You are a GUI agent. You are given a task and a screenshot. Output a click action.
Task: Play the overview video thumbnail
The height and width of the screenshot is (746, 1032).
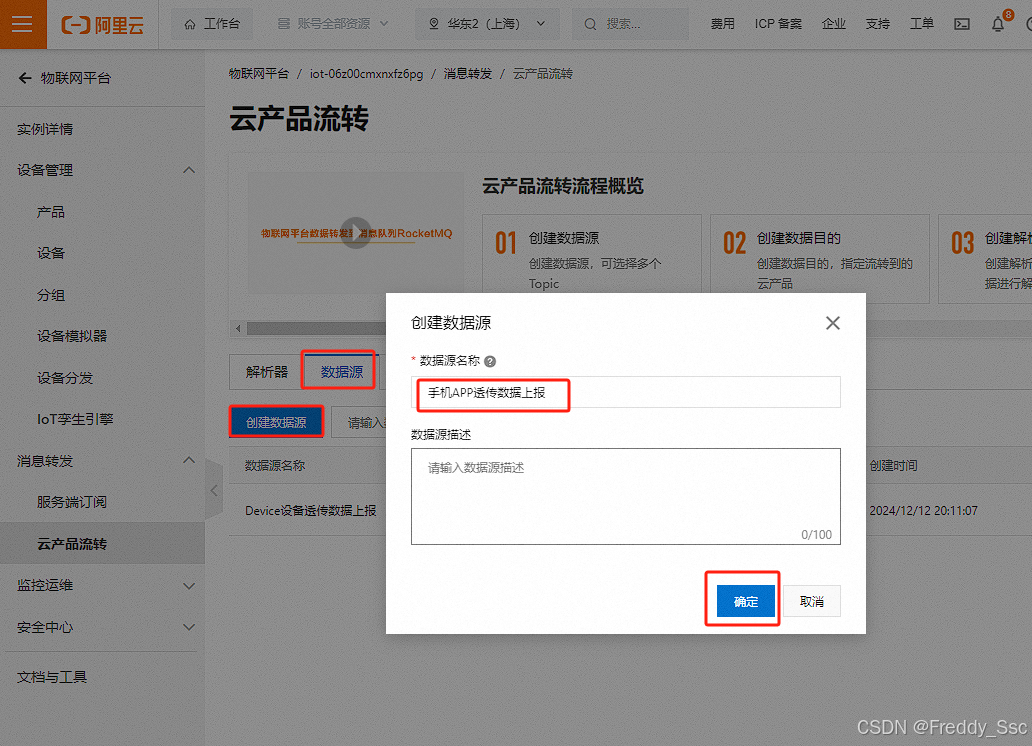(x=356, y=232)
